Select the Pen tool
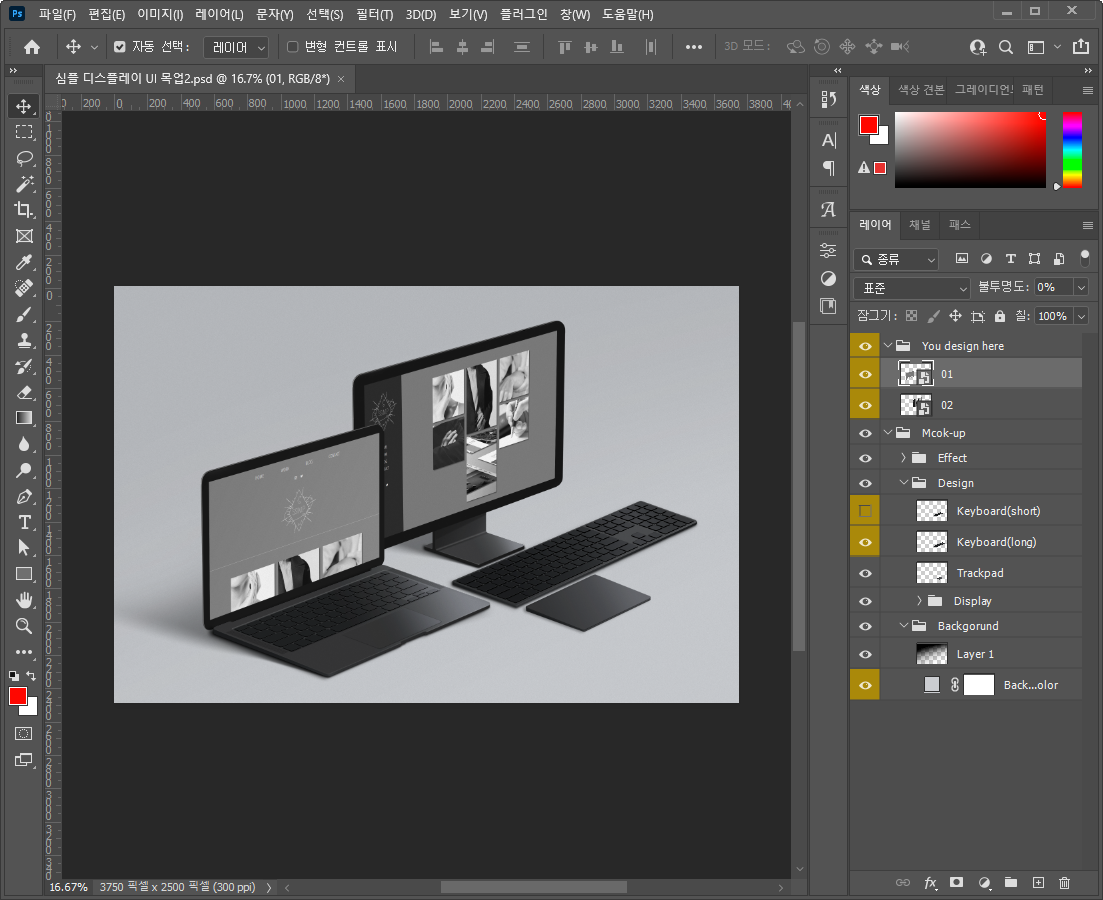This screenshot has width=1103, height=900. 24,496
